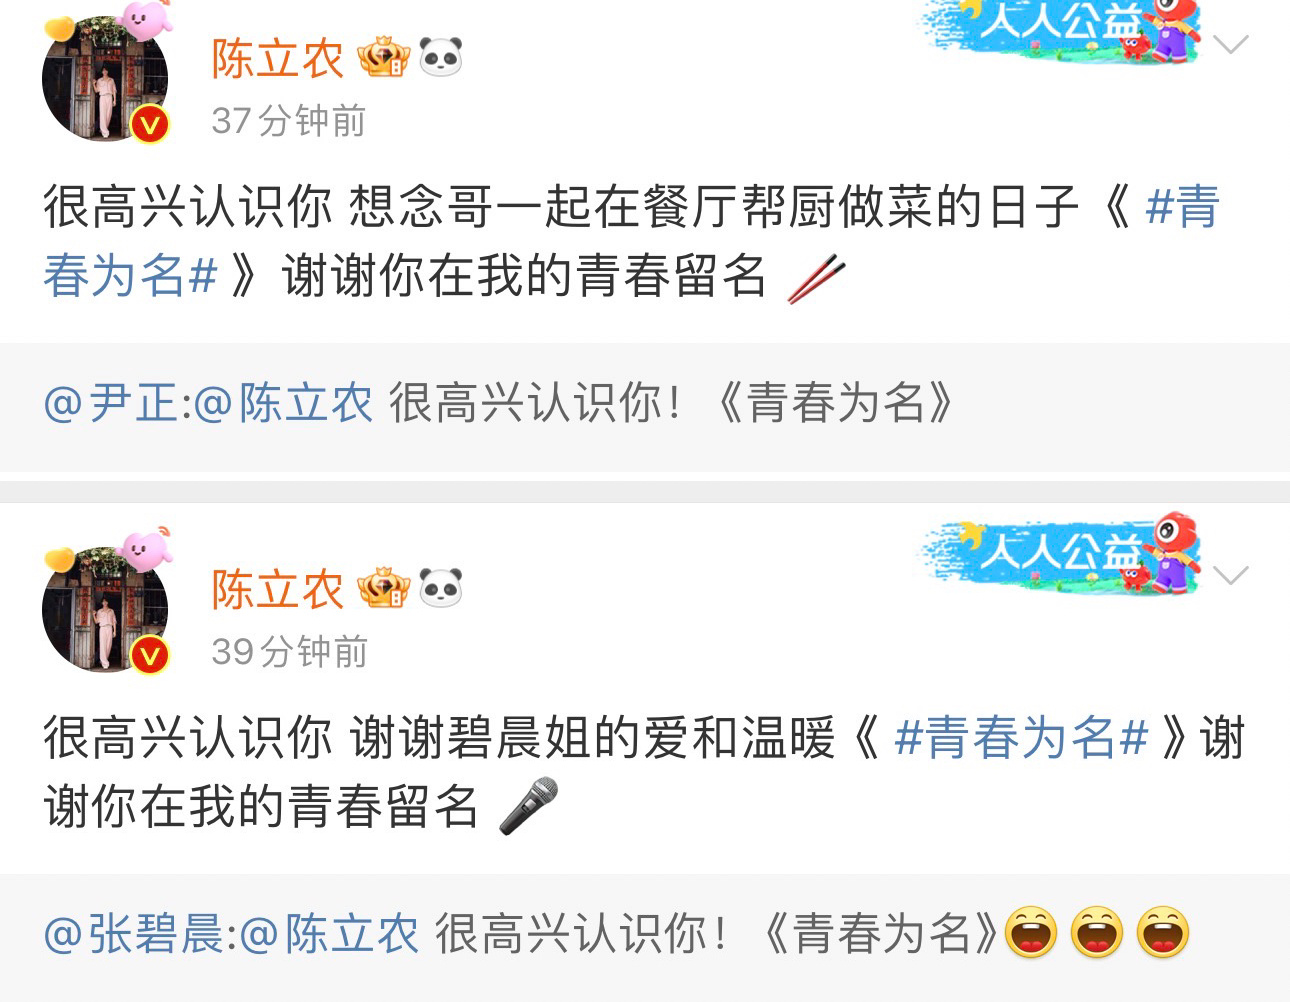Open 陈立农 profile from second post avatar

click(x=105, y=609)
